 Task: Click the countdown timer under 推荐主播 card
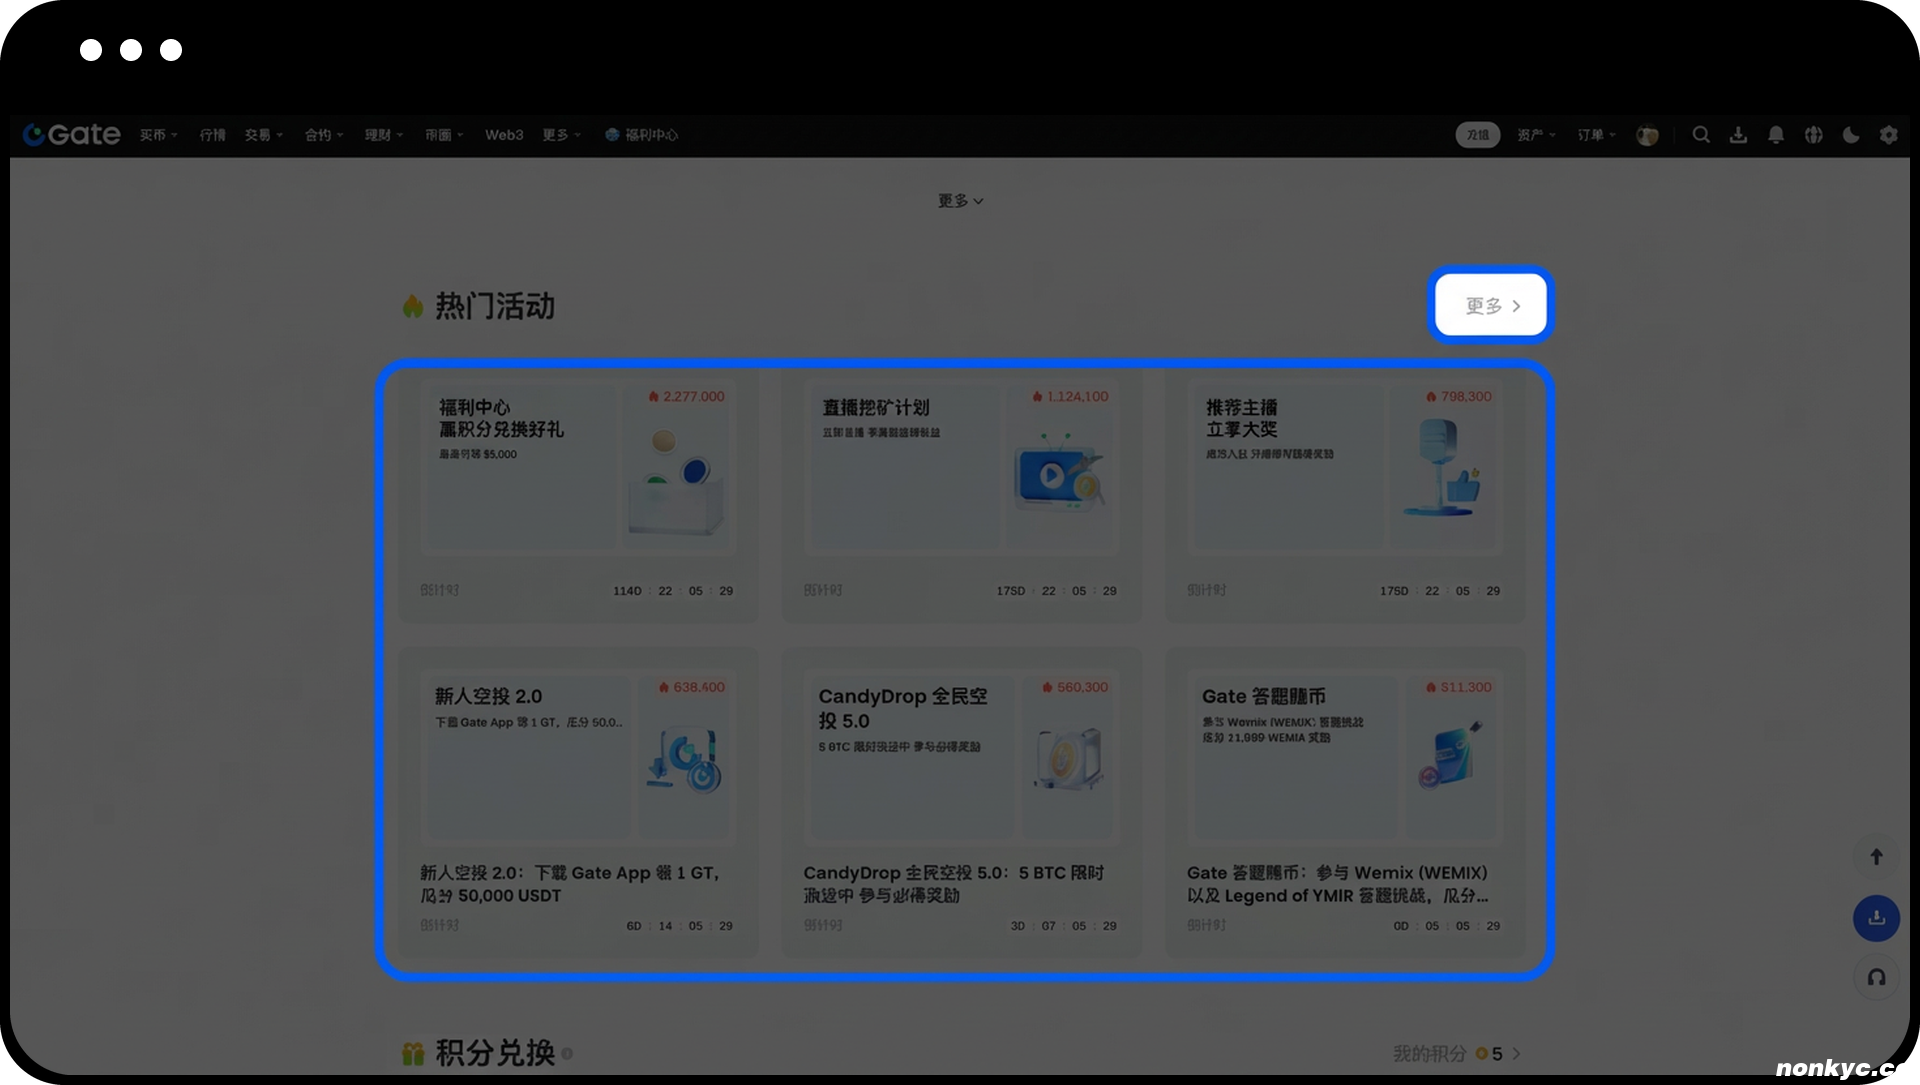[1440, 591]
